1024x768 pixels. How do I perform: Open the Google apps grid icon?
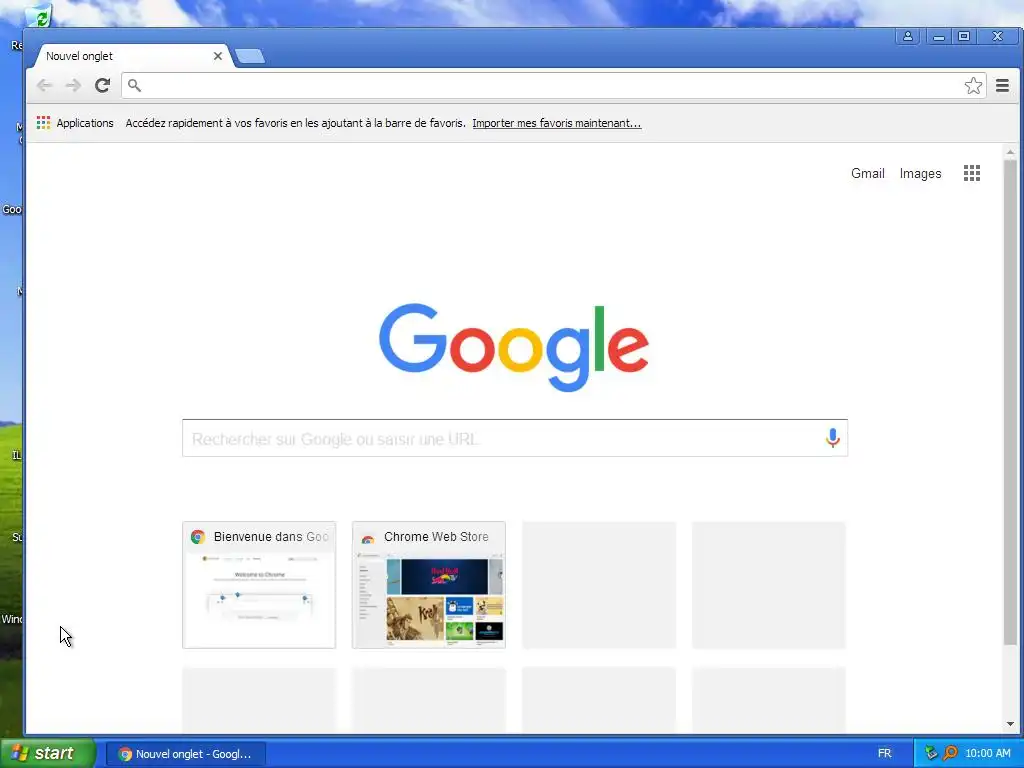point(972,173)
